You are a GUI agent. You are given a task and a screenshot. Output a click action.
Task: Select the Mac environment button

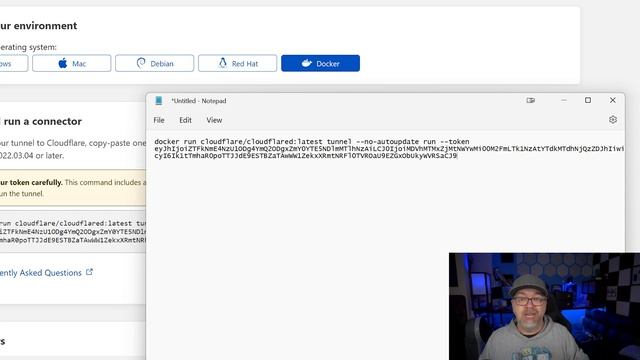click(71, 63)
